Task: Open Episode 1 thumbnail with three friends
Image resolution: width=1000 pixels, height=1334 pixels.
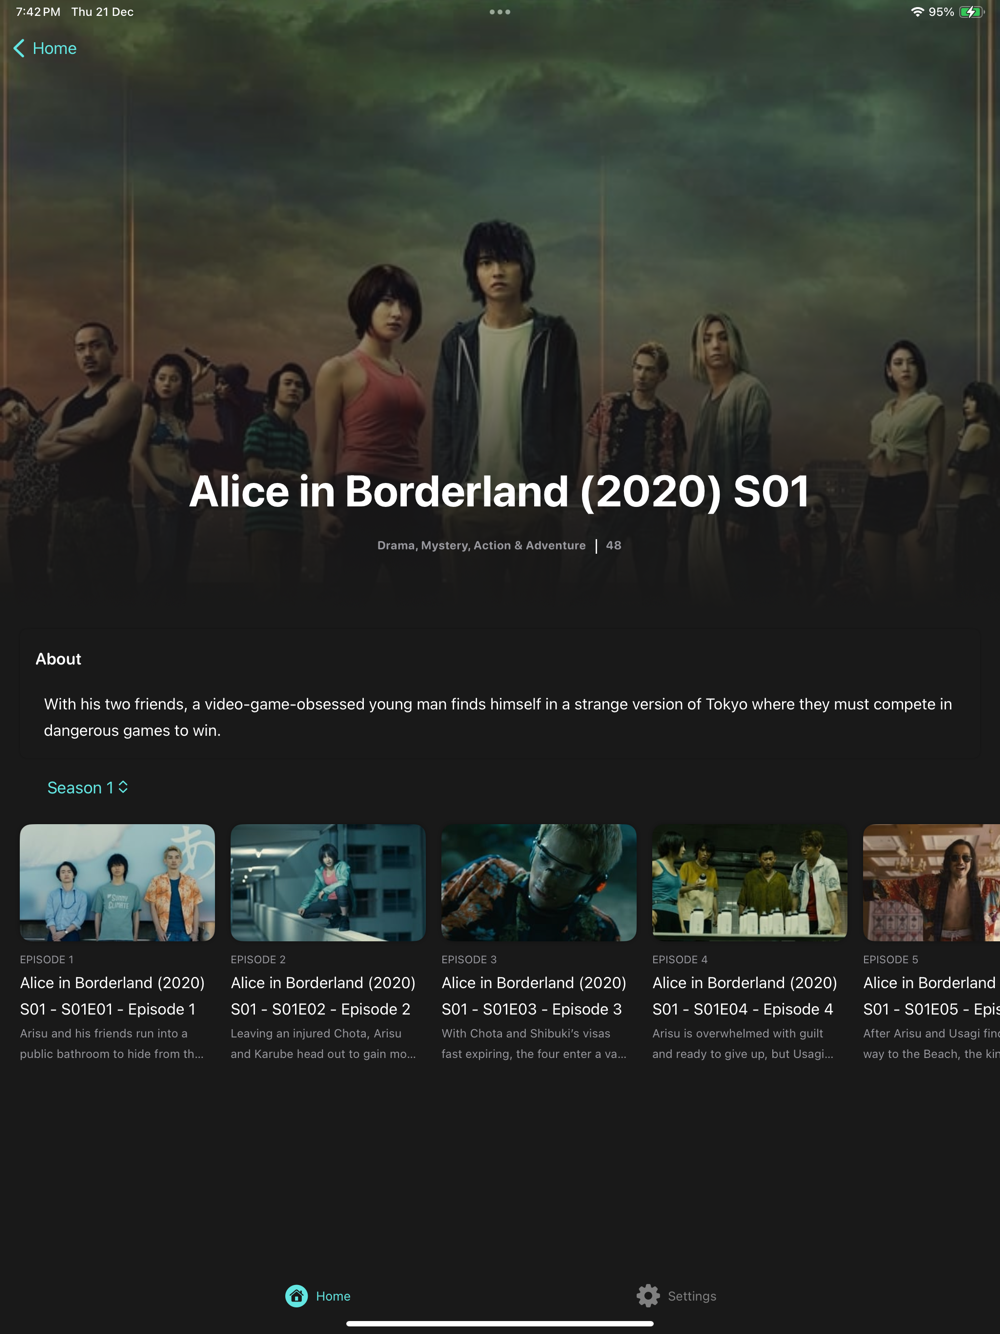Action: [117, 882]
